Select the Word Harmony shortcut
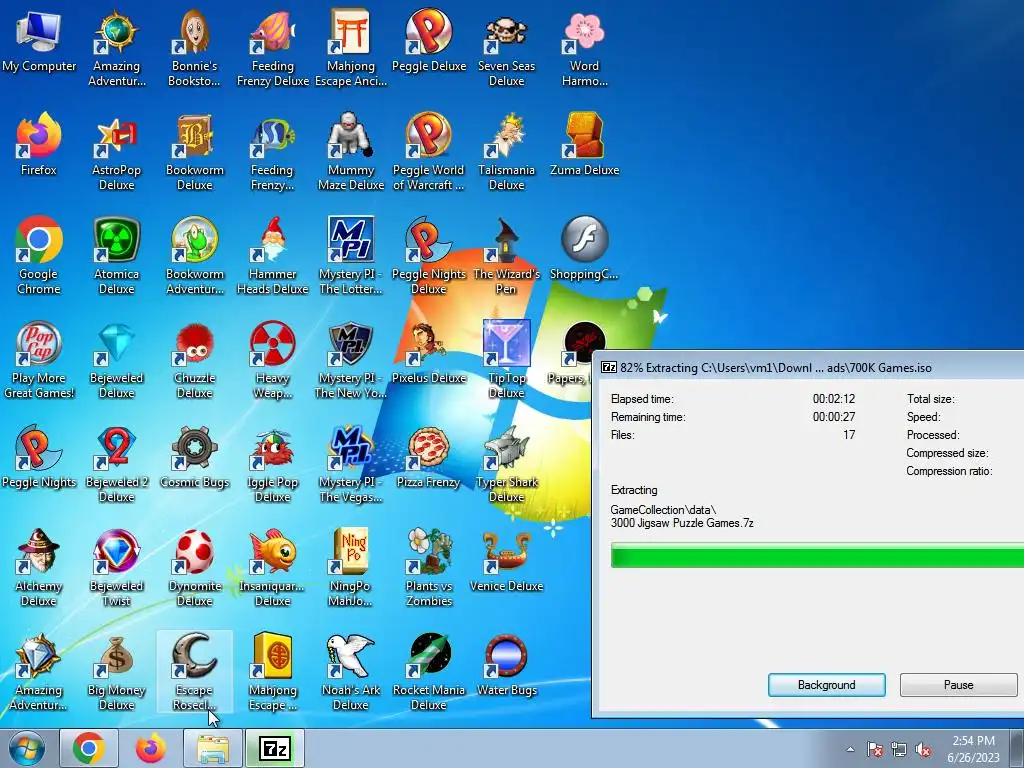 coord(584,48)
